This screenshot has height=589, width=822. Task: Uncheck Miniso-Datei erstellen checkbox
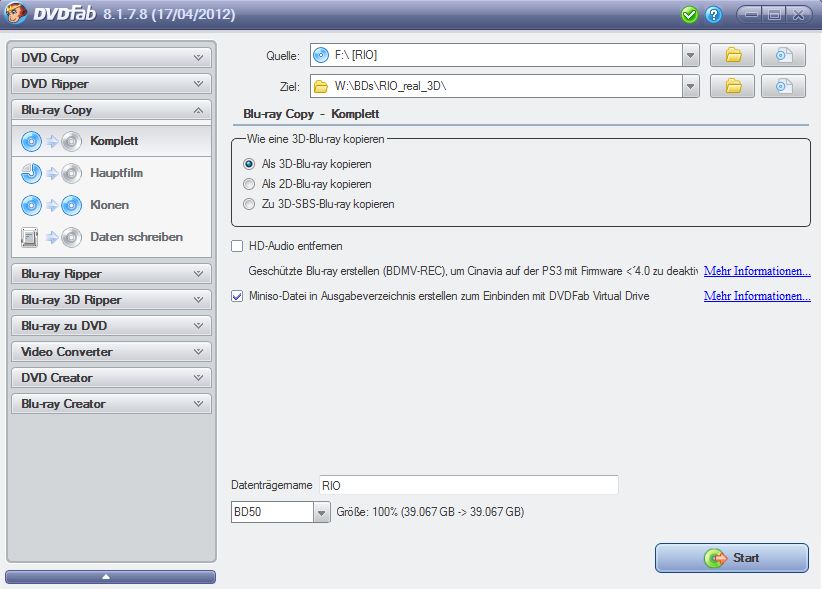237,296
